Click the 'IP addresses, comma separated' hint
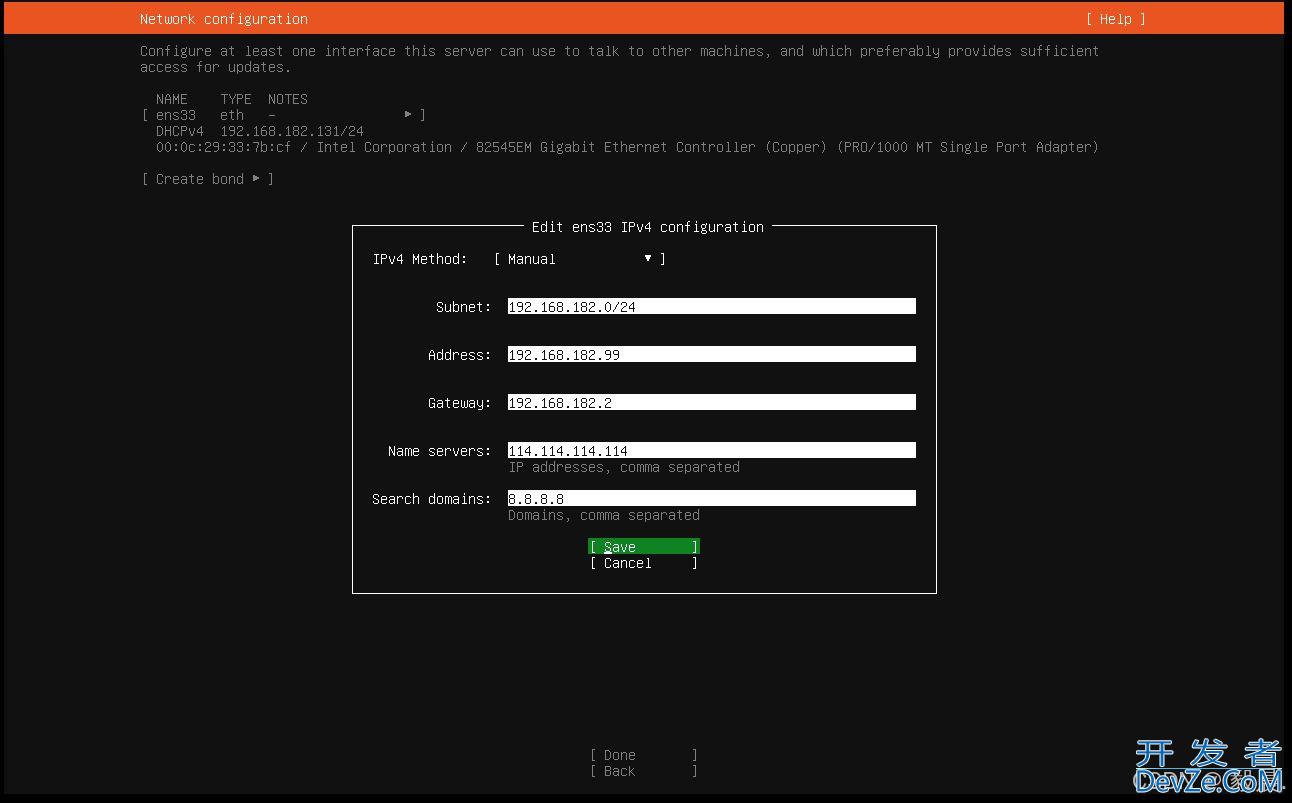 [624, 467]
